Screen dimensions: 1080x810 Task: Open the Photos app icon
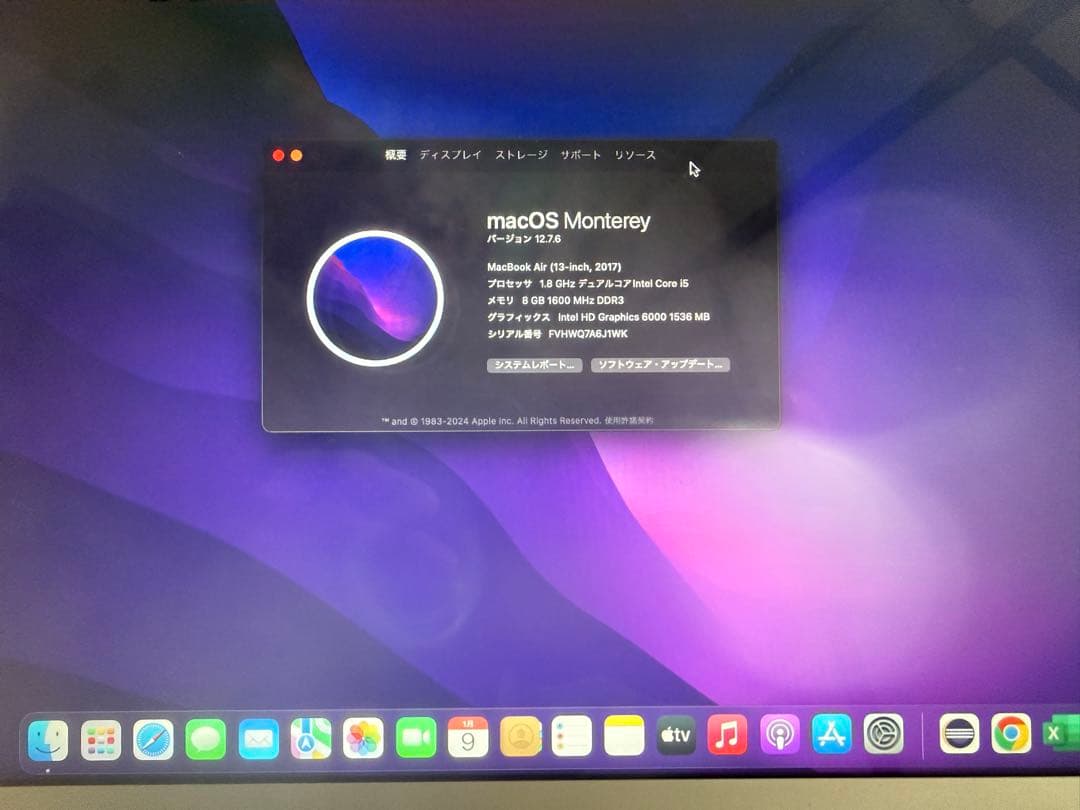[363, 738]
